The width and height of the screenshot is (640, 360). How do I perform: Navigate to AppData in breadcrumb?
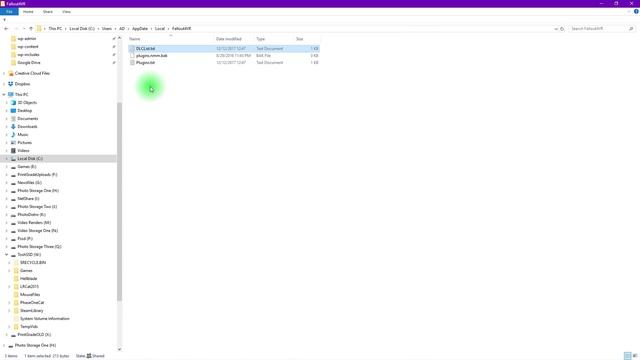point(140,29)
